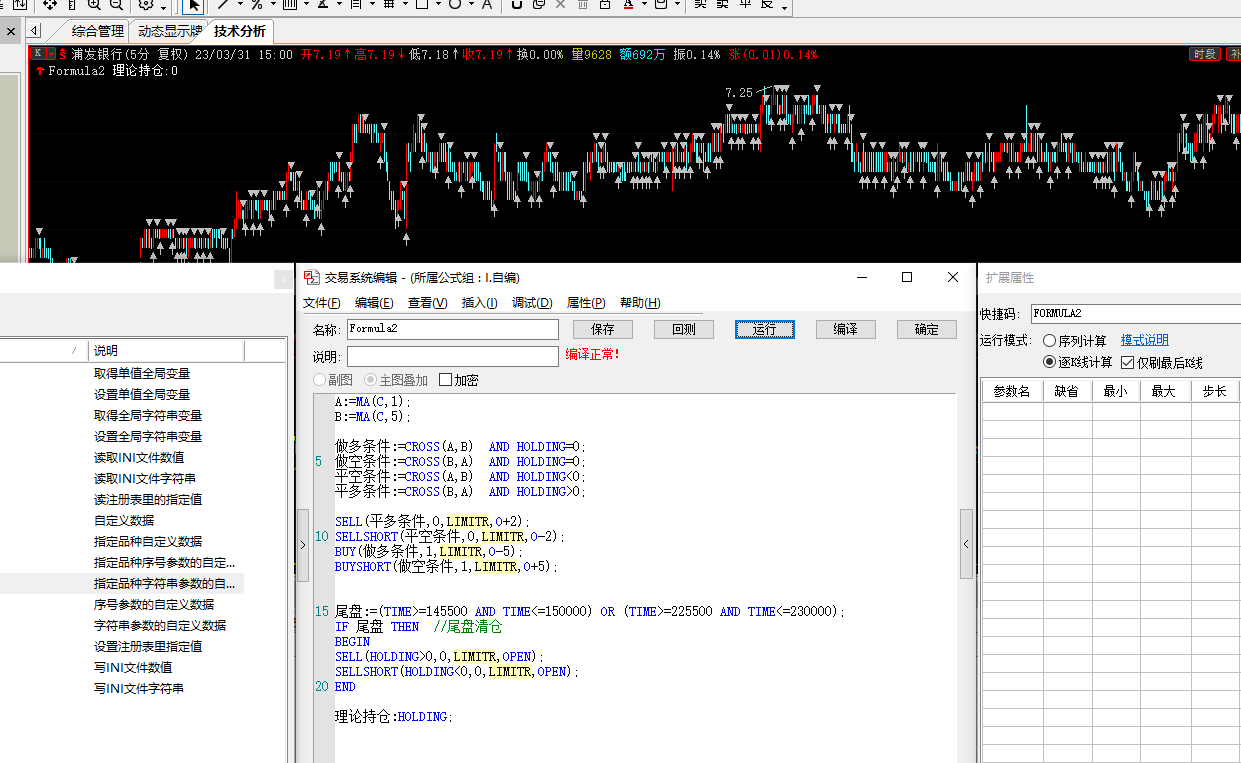Open the 帮助(H) menu
This screenshot has width=1241, height=763.
(640, 303)
